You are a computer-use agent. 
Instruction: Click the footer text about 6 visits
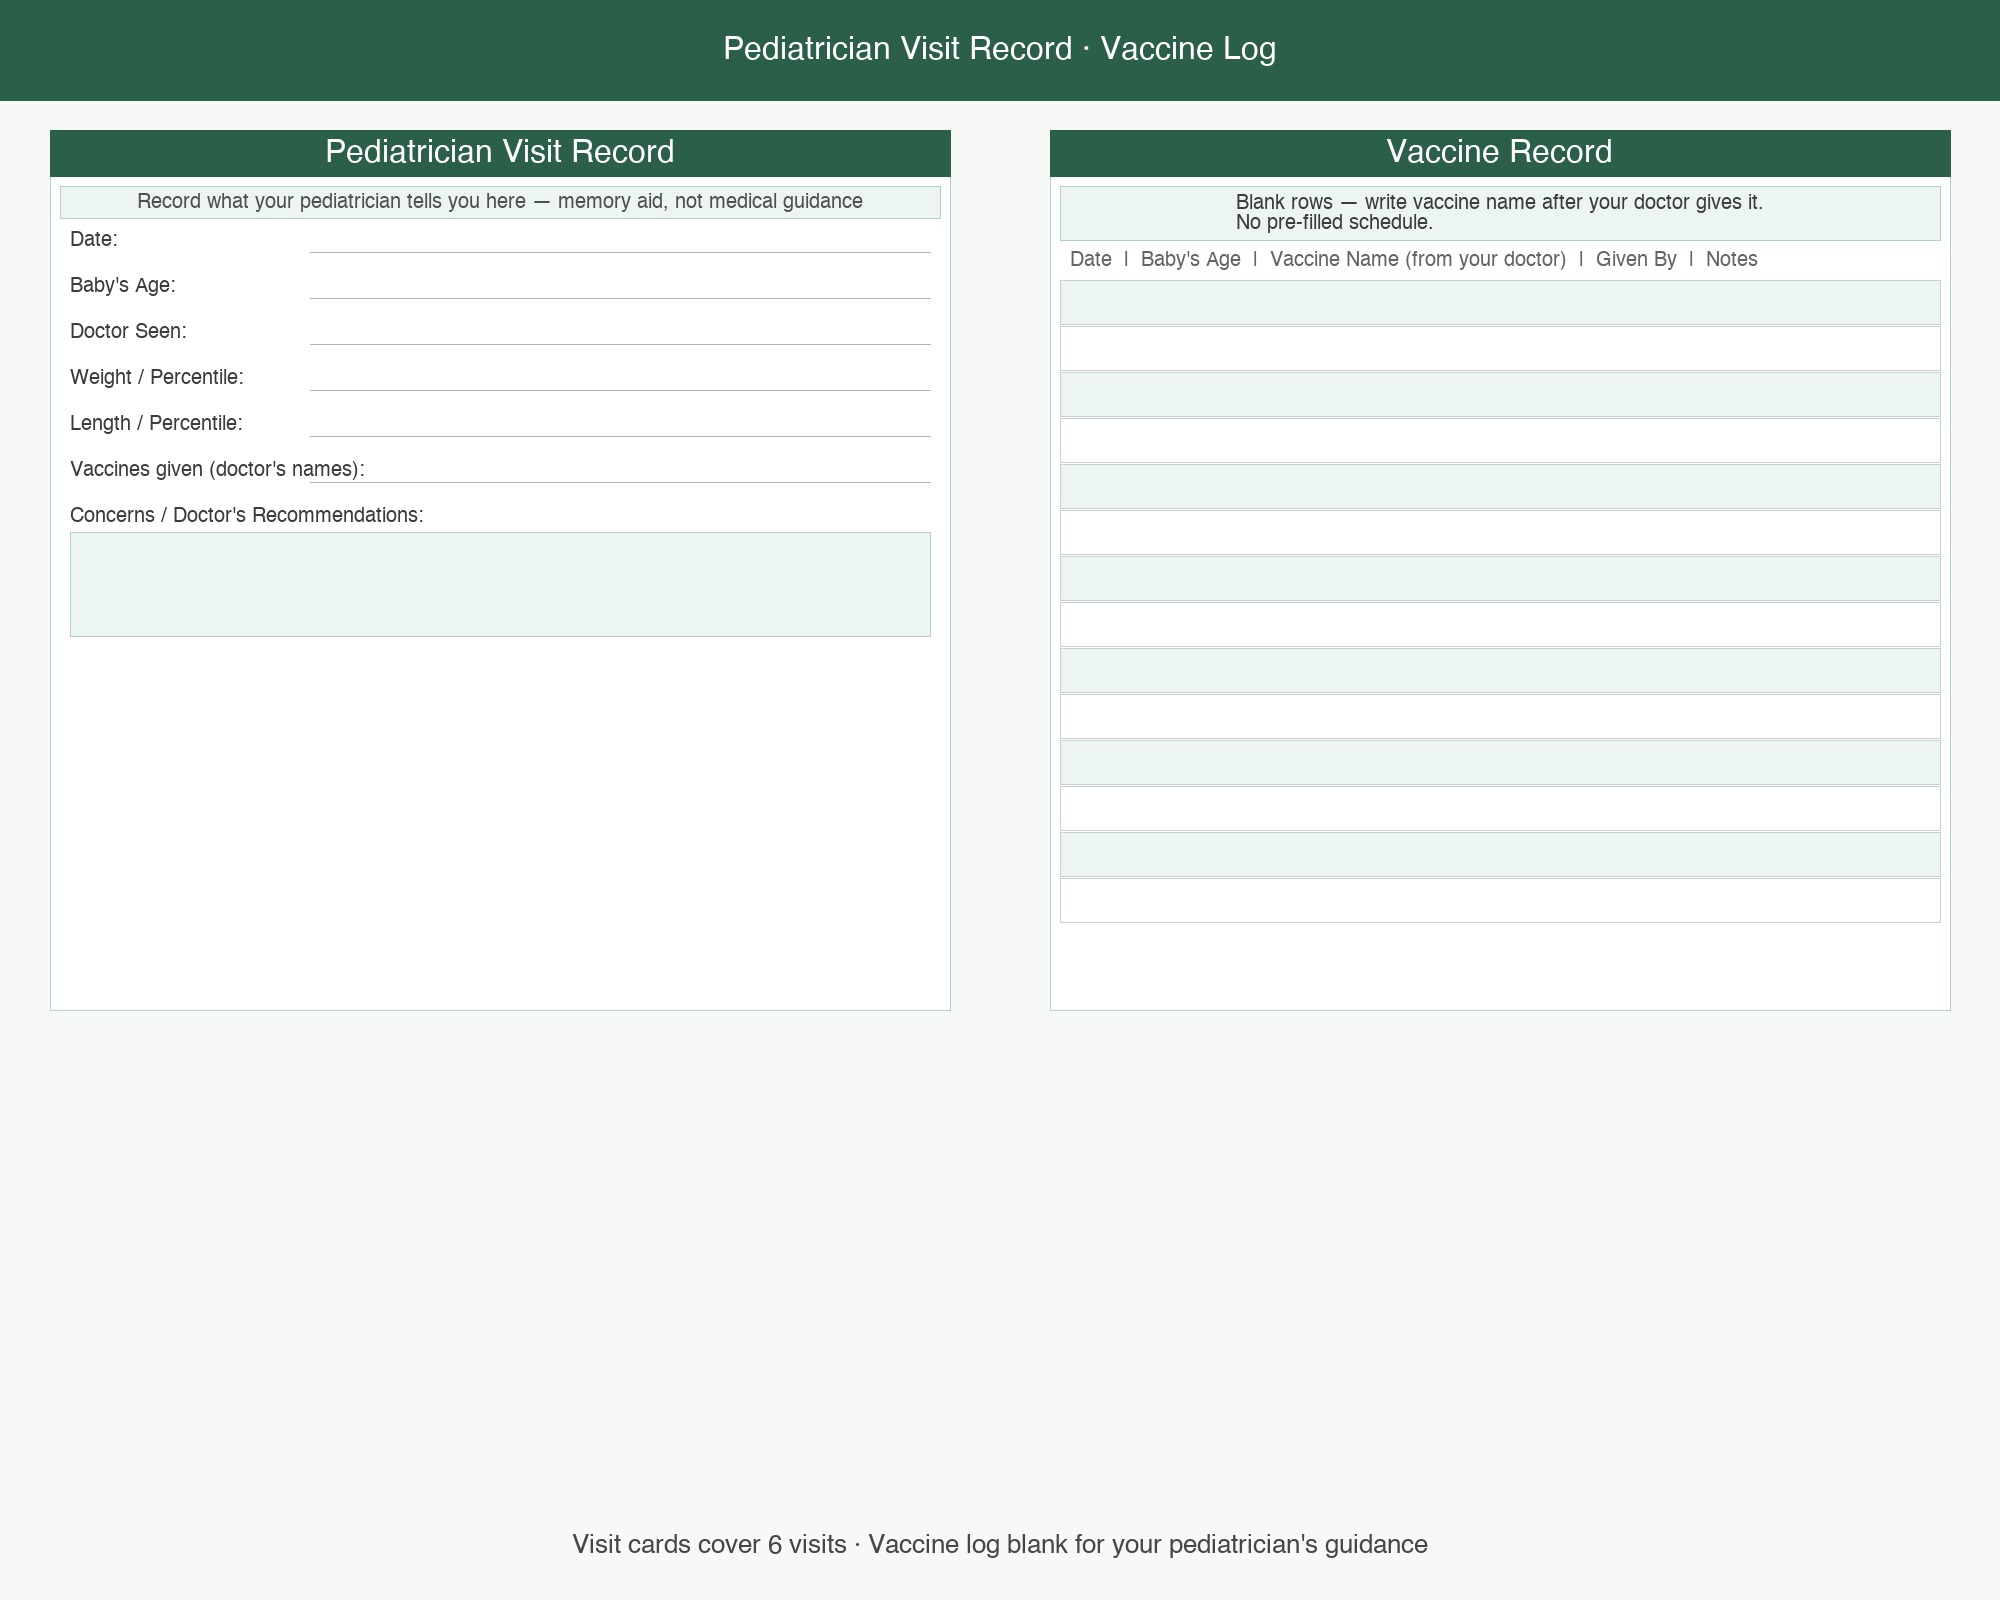tap(1000, 1545)
